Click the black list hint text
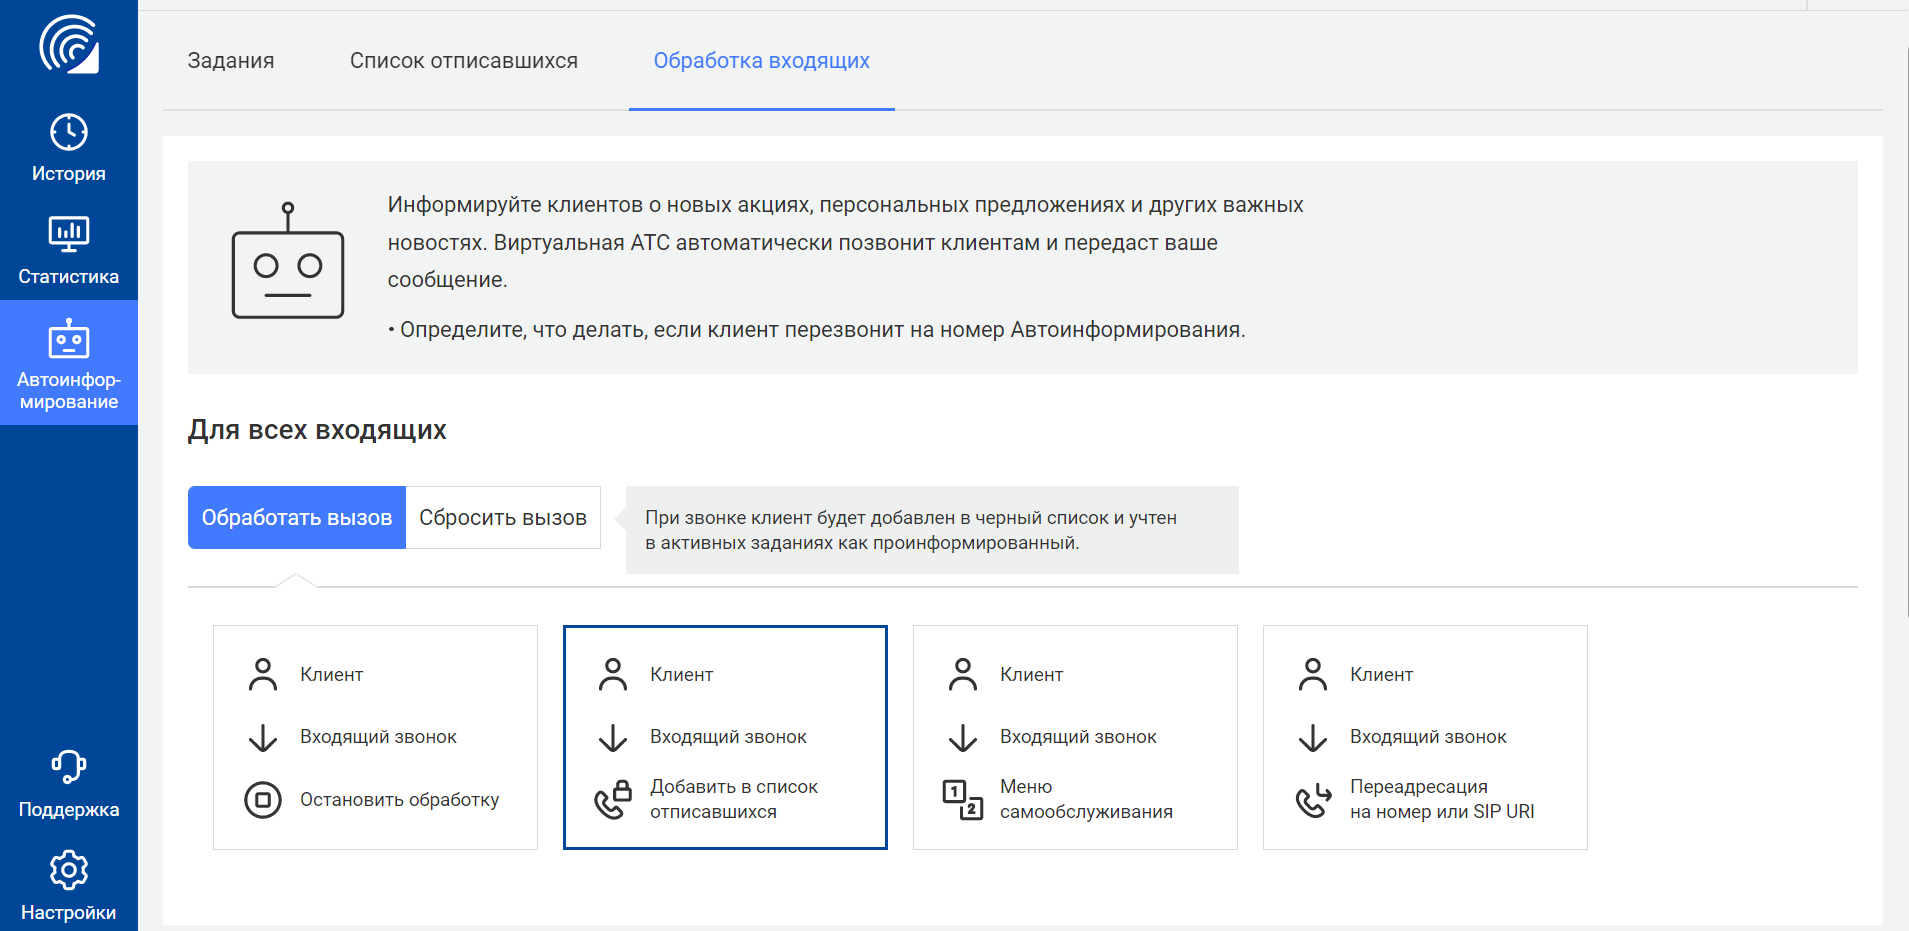 click(911, 530)
